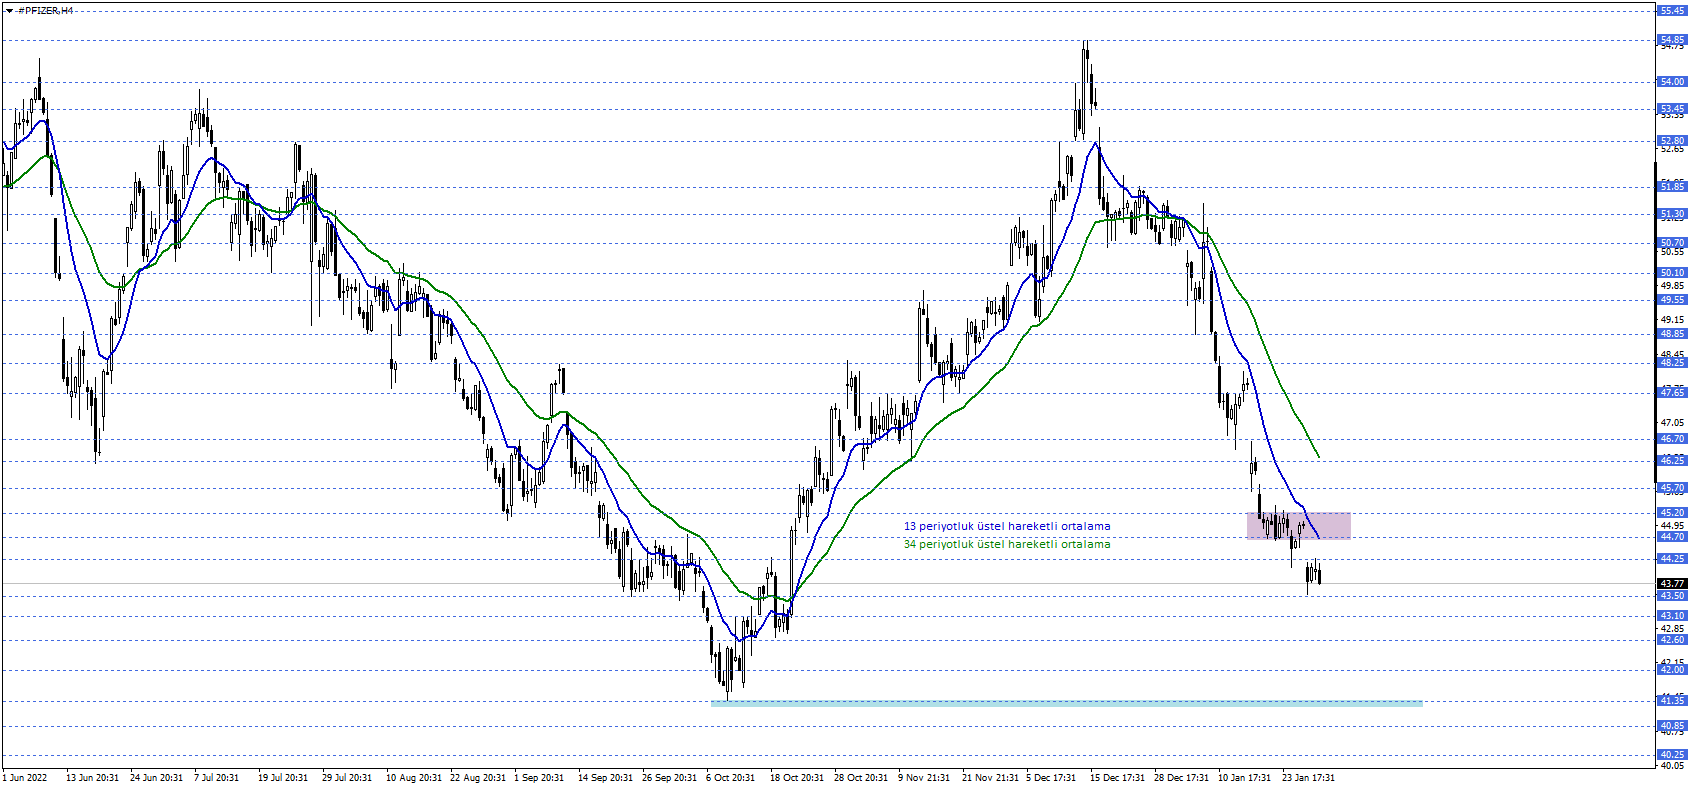The height and width of the screenshot is (789, 1695).
Task: Click the 28 Oct 20:31 date label
Action: [861, 778]
